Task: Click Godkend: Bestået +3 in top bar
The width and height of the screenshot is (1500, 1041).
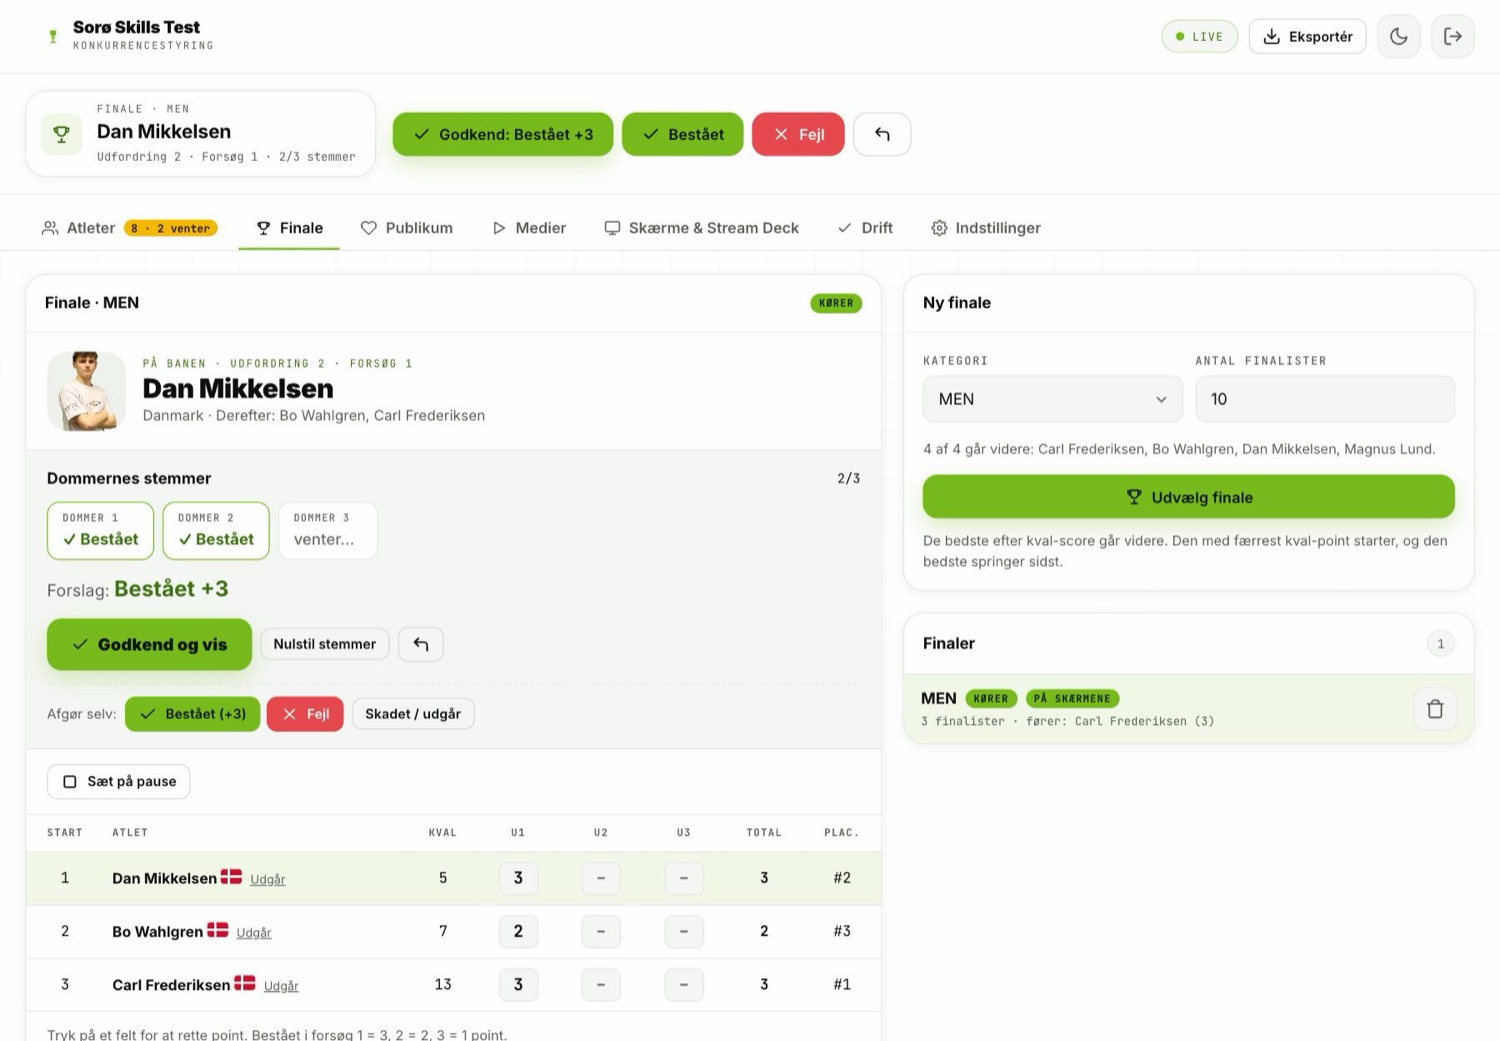Action: (503, 134)
